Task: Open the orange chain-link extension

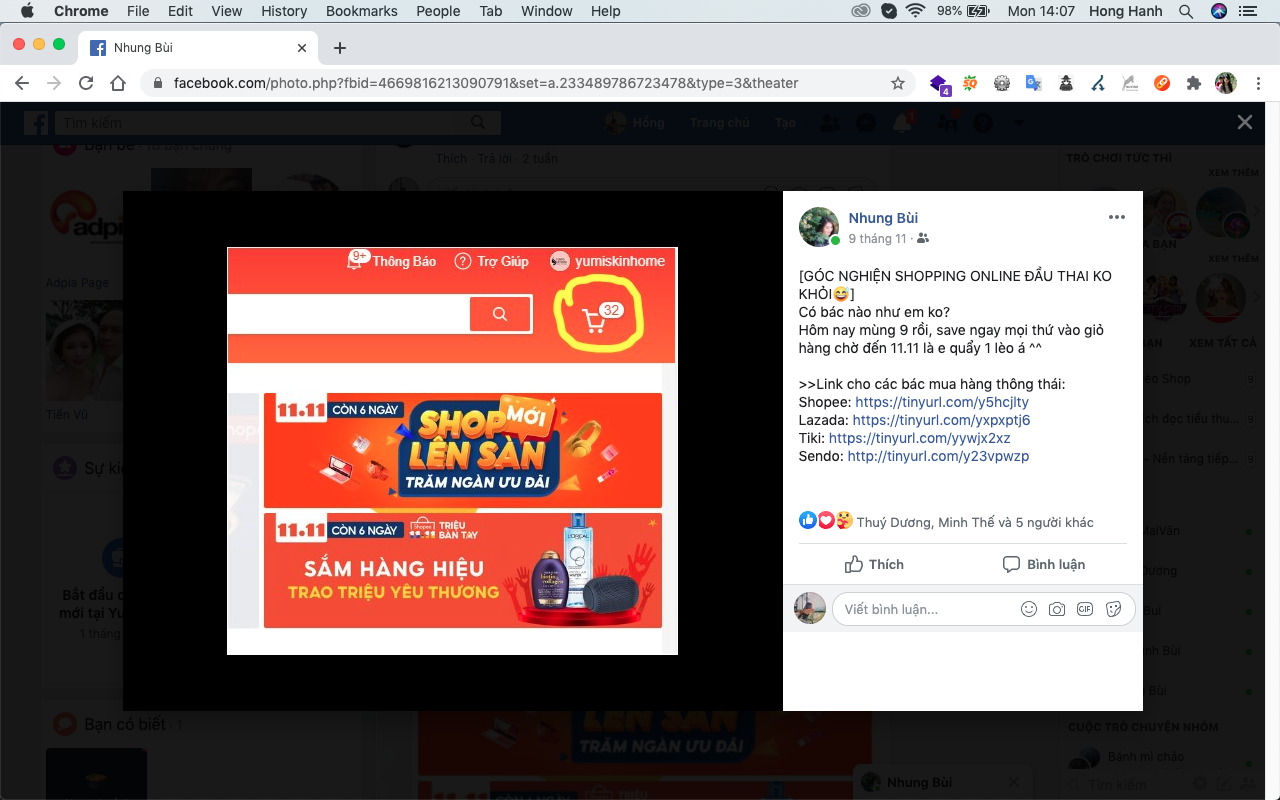Action: [1162, 83]
